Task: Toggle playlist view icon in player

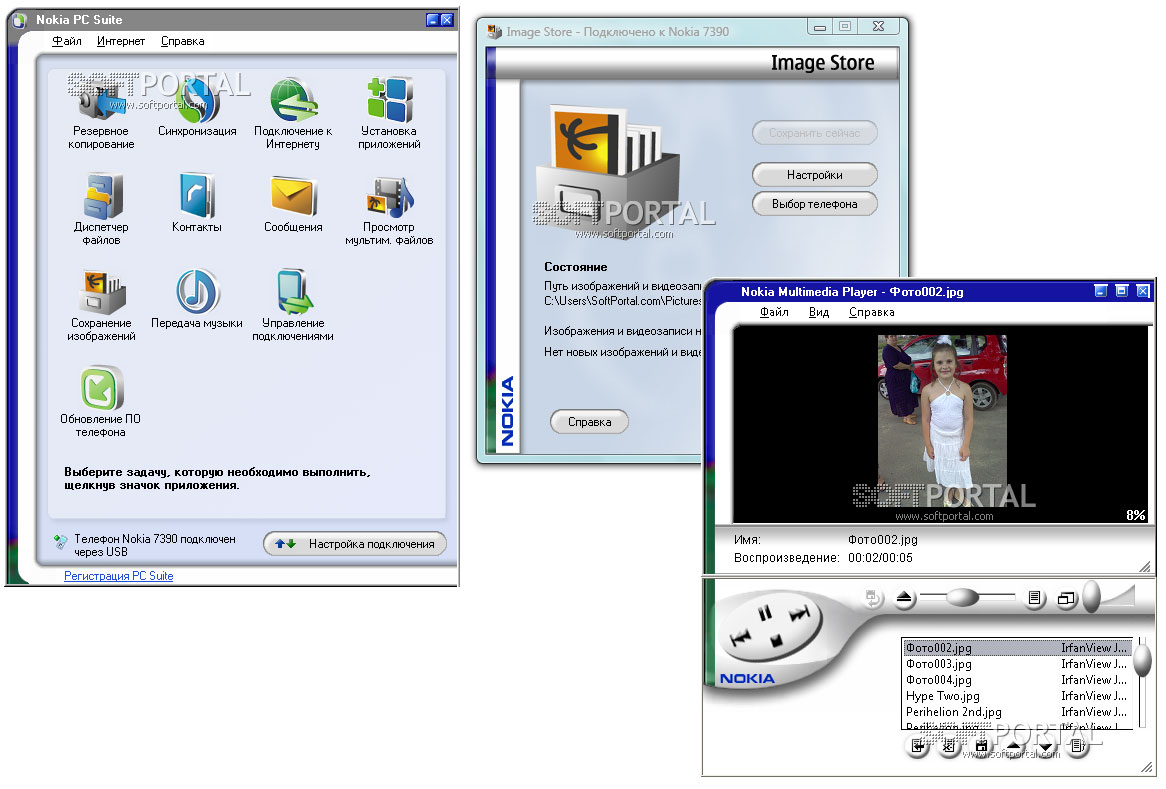Action: 1034,598
